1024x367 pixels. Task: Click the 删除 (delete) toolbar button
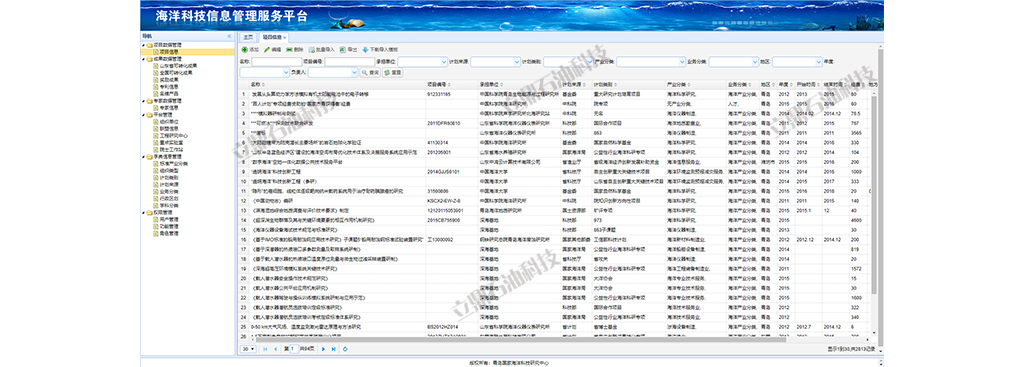click(295, 50)
